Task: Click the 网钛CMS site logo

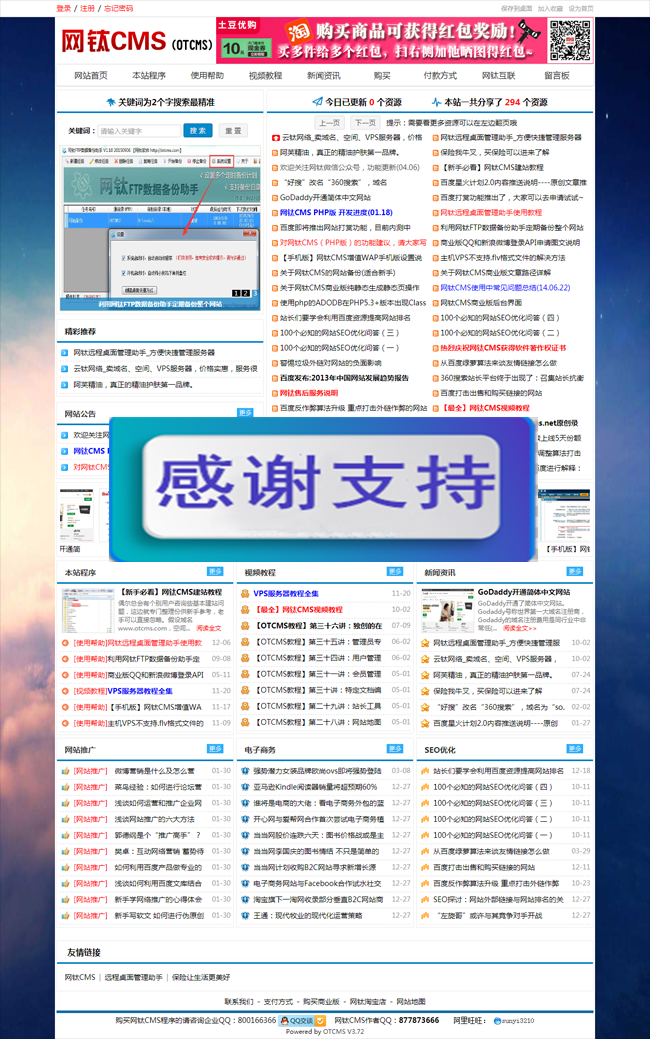Action: click(x=137, y=41)
